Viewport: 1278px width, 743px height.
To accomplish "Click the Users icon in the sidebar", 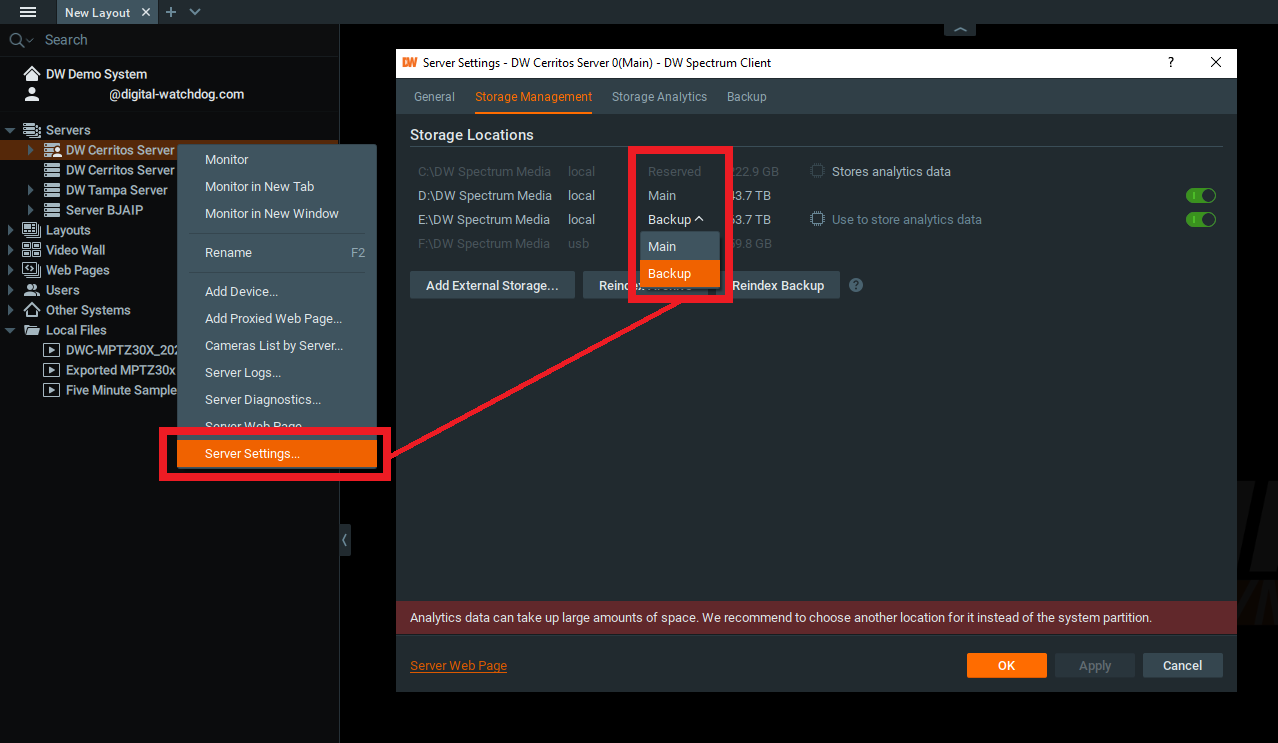I will pyautogui.click(x=31, y=289).
